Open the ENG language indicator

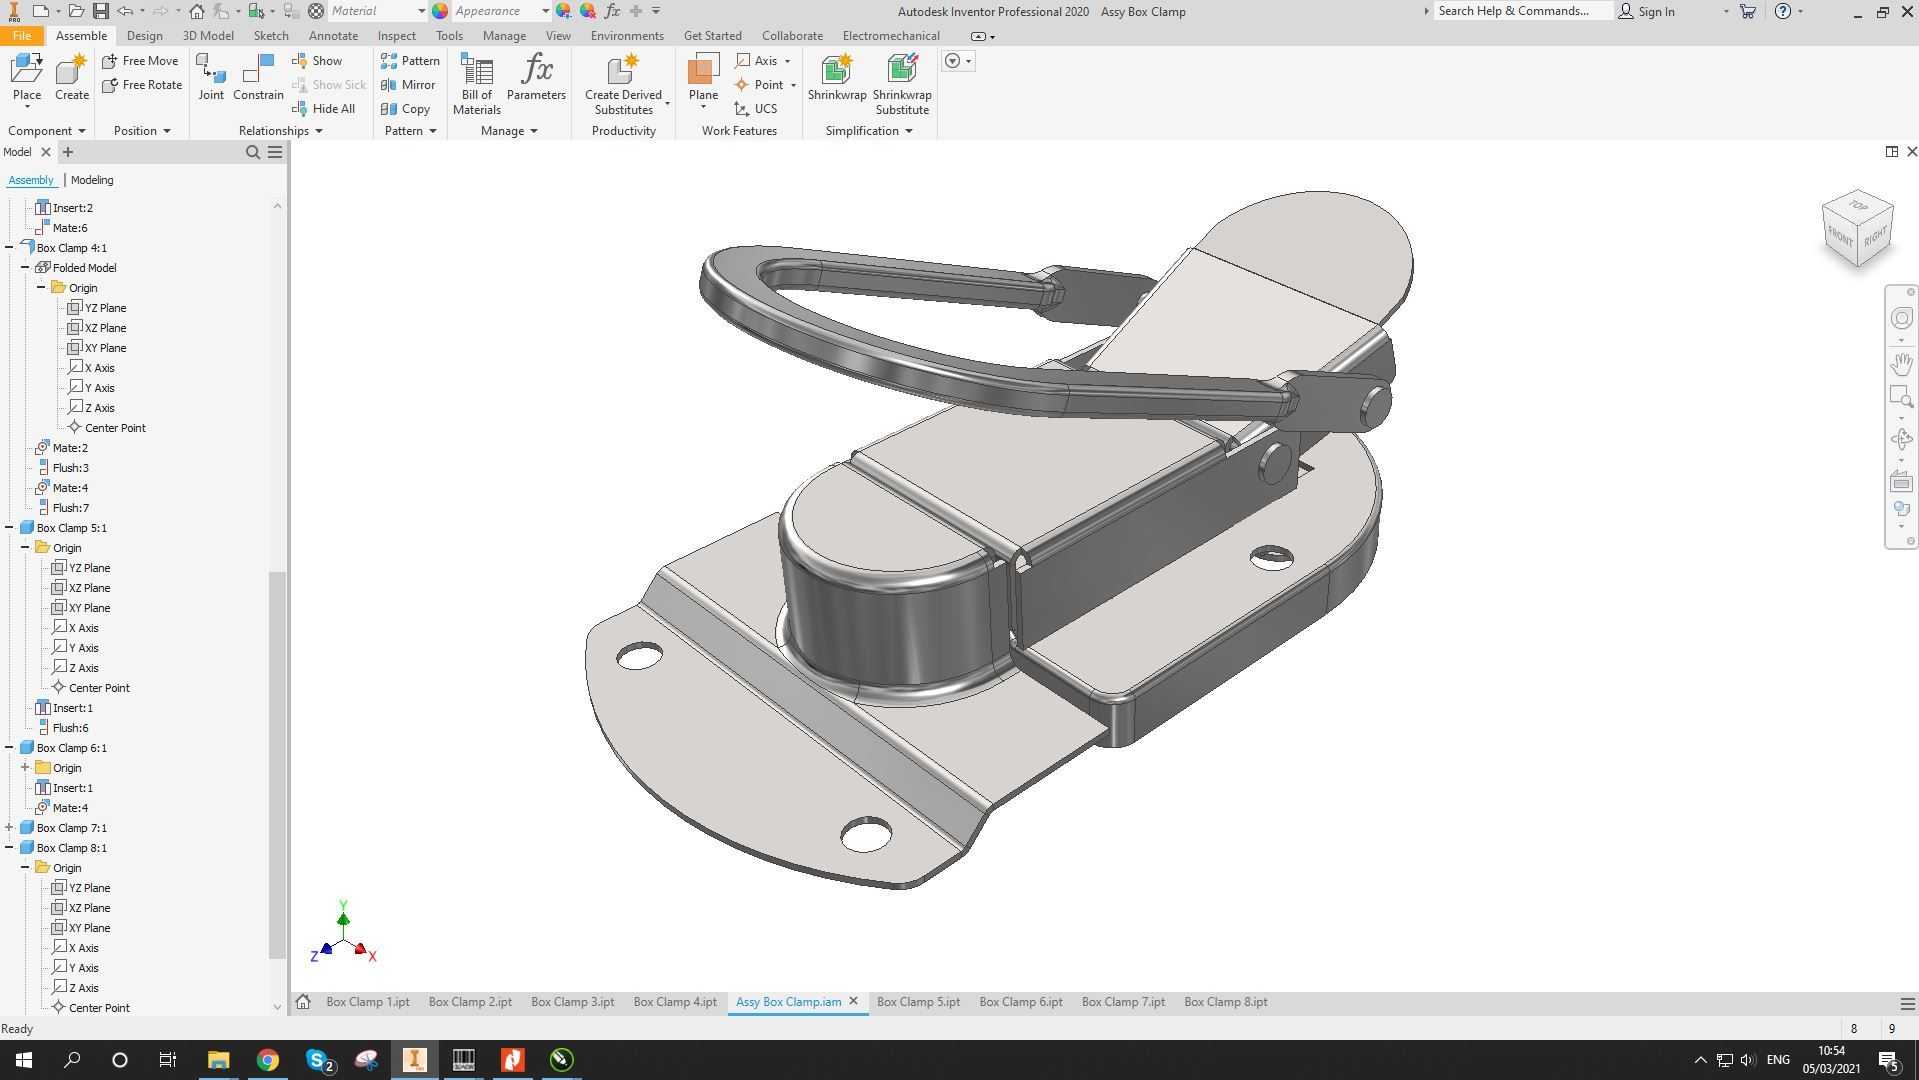1778,1060
